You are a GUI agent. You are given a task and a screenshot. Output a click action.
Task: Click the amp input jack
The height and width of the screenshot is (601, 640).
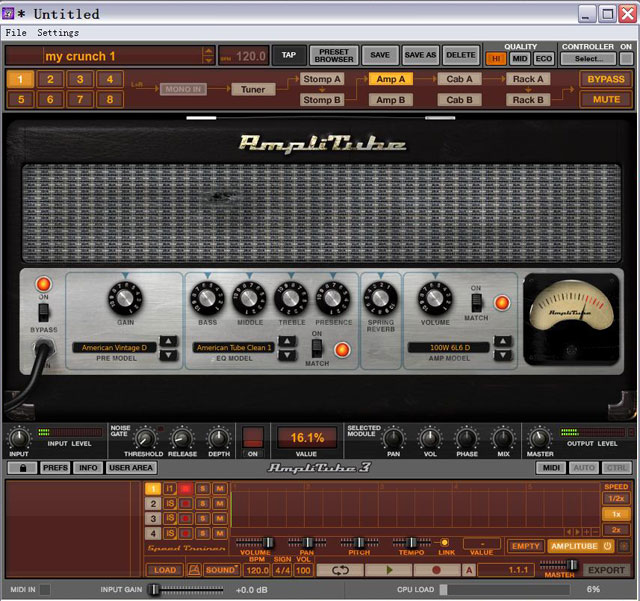(x=43, y=348)
